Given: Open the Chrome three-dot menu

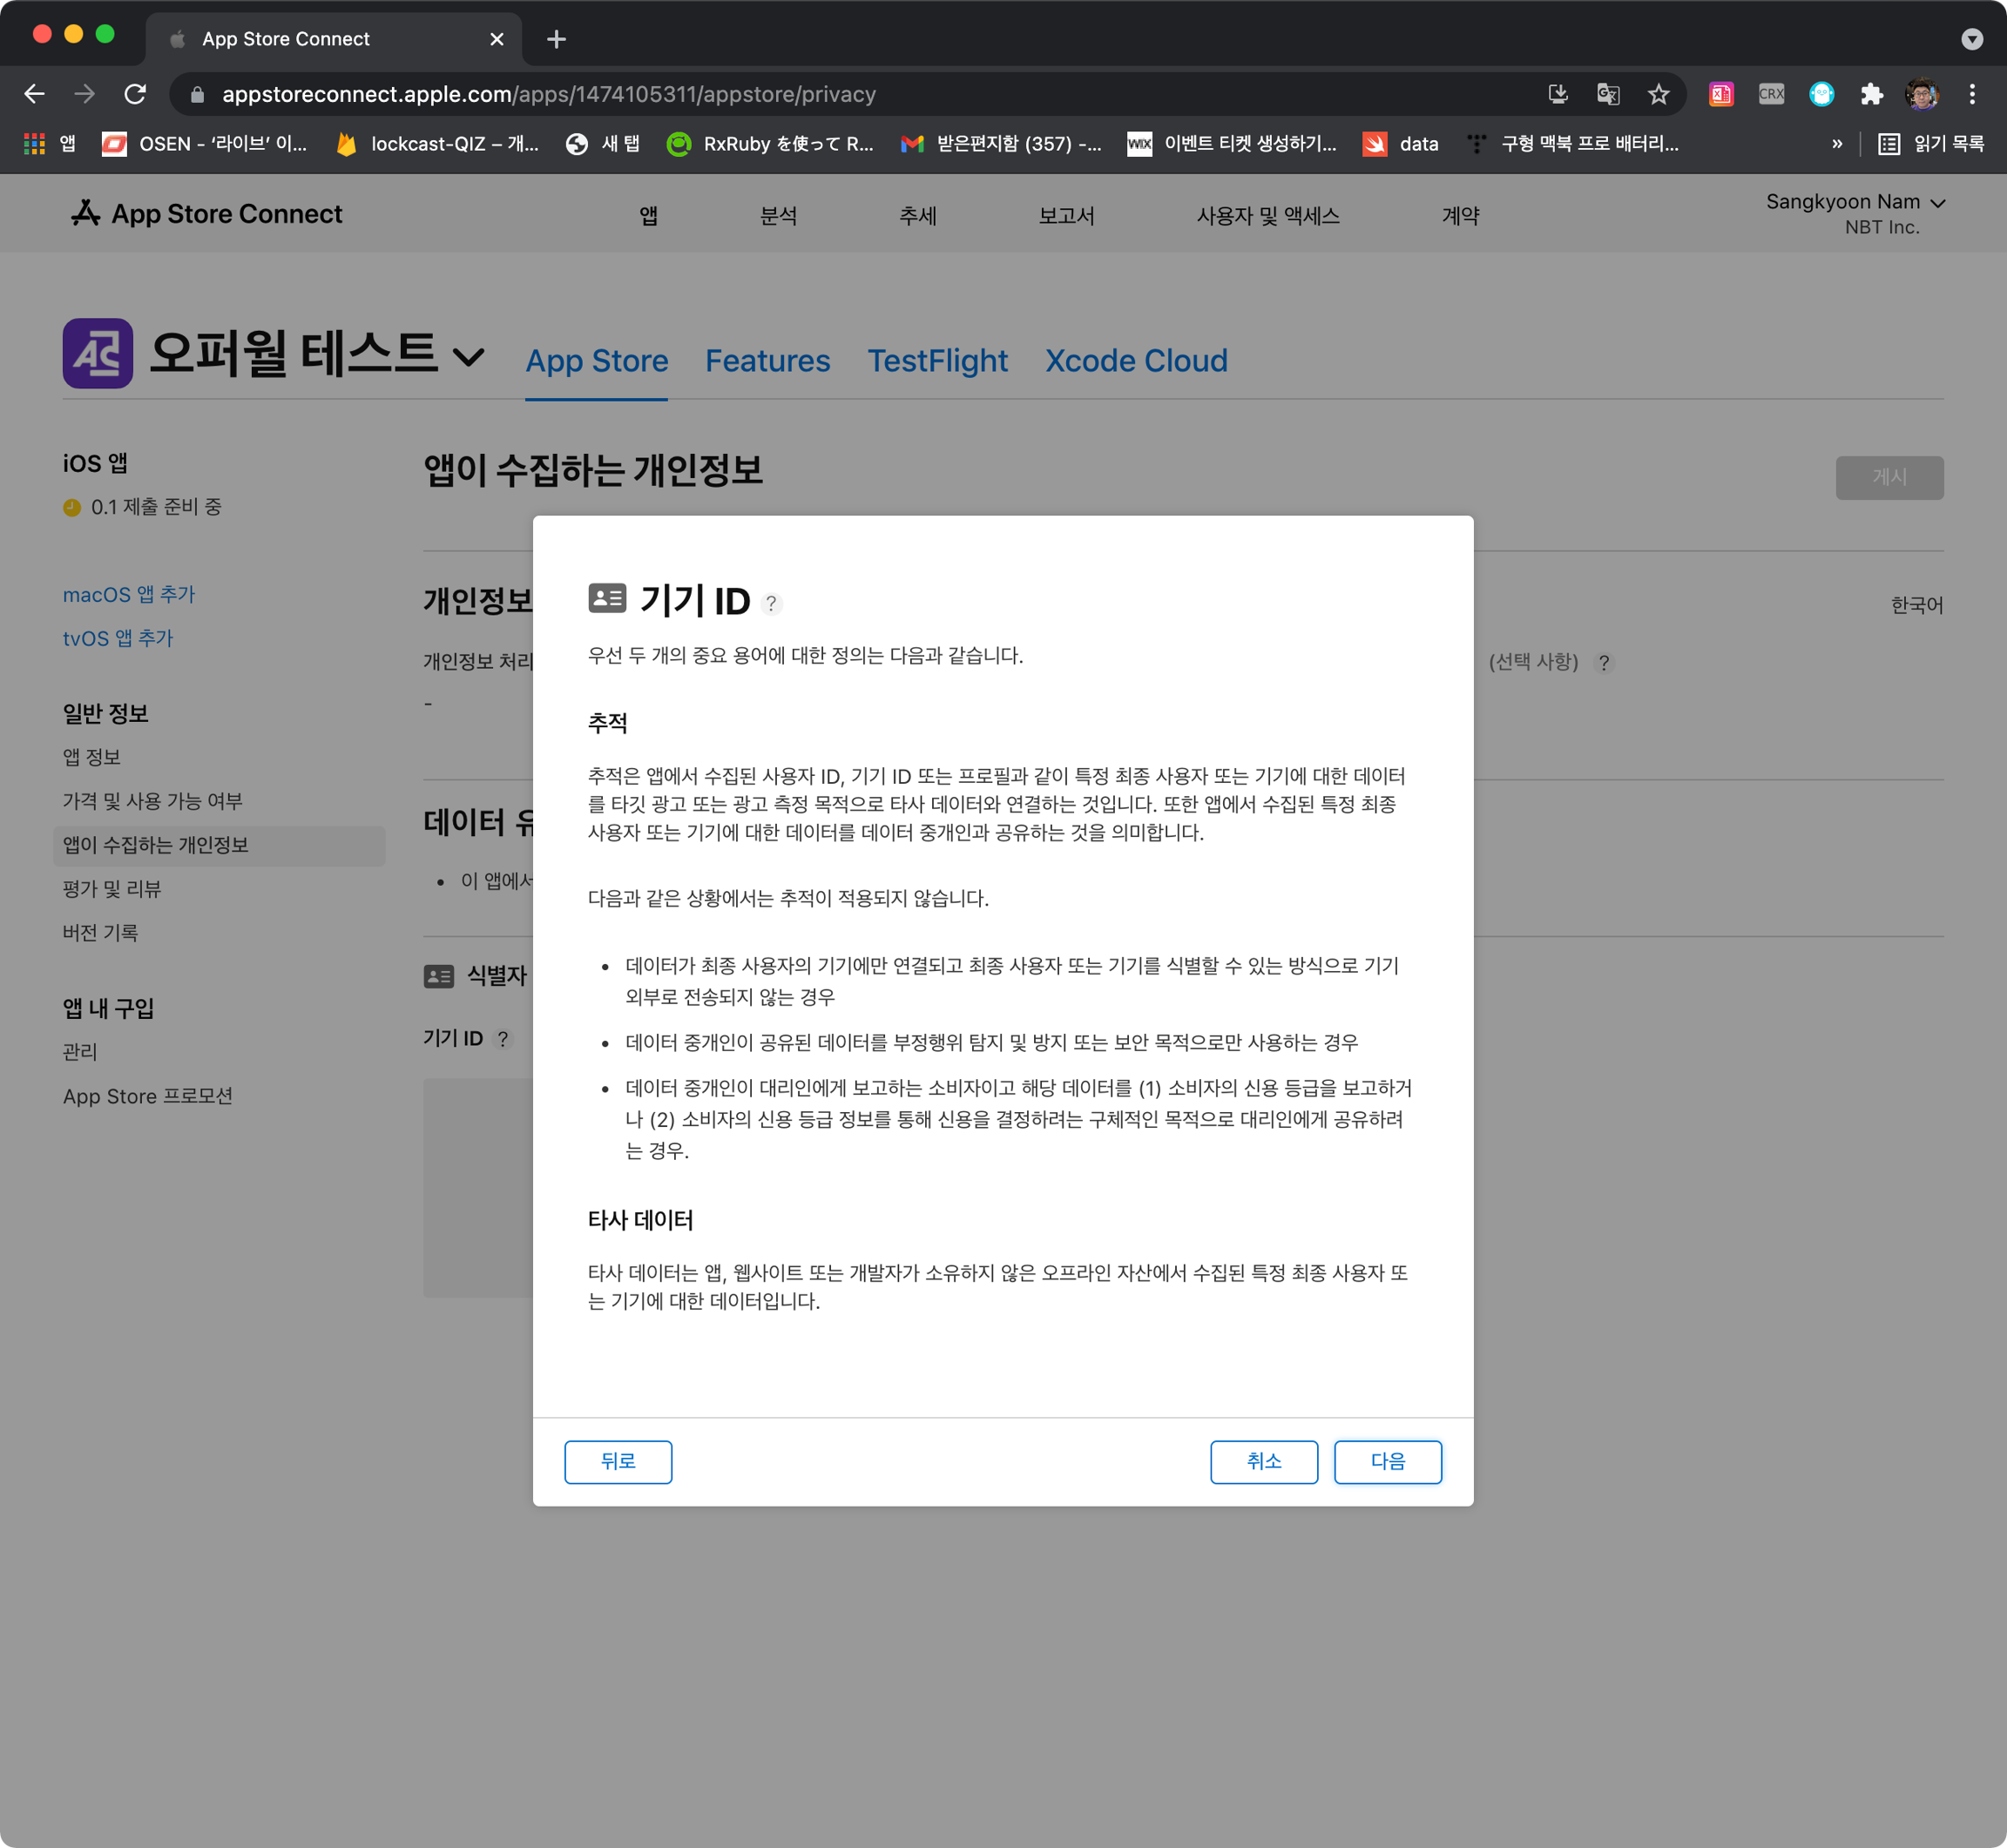Looking at the screenshot, I should (1971, 94).
